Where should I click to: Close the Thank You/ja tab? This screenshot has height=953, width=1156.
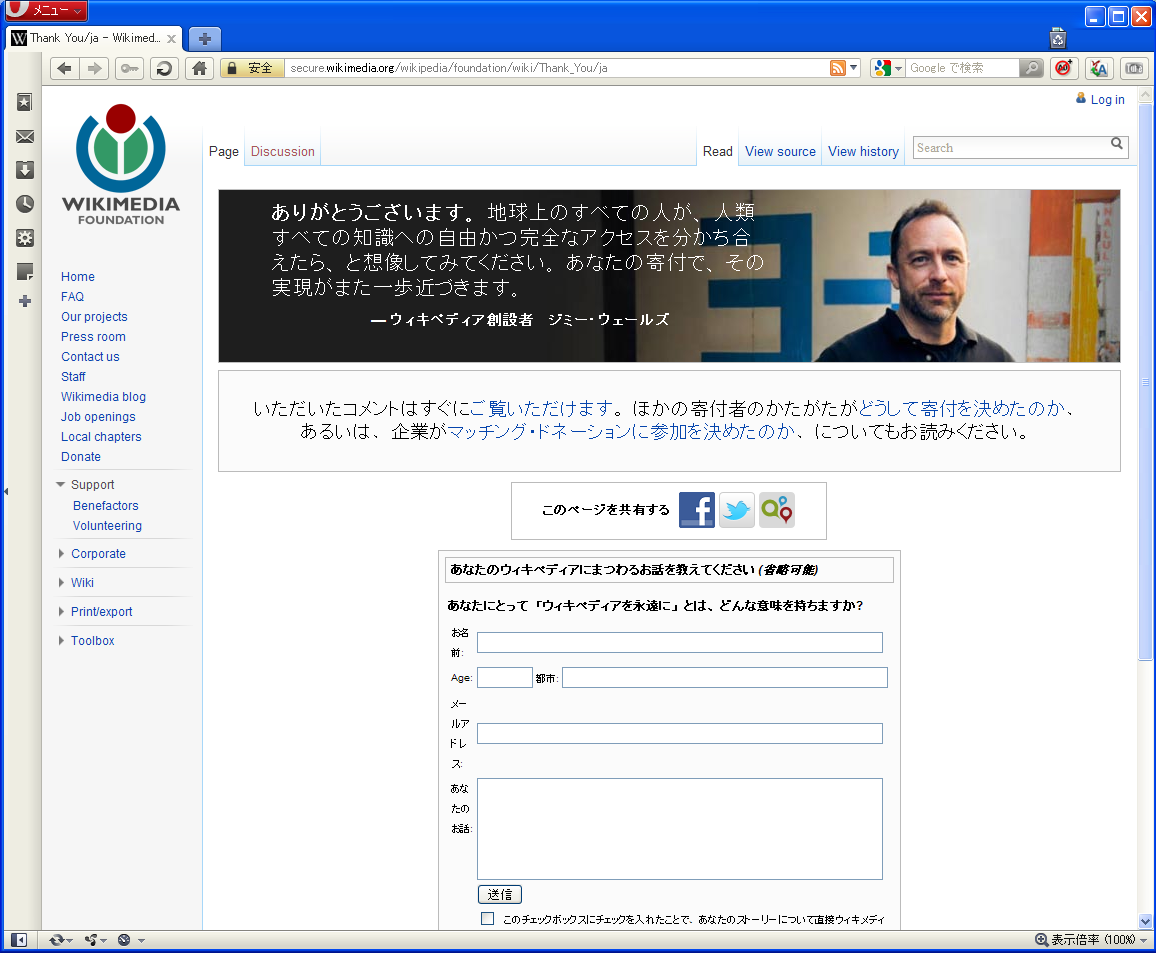tap(171, 38)
